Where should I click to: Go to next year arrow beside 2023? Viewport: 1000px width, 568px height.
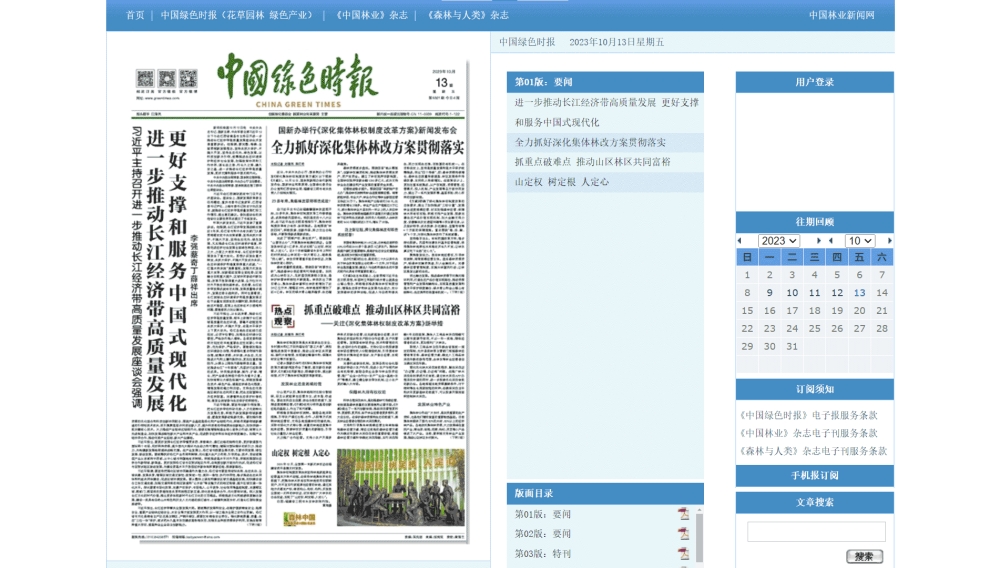coord(818,240)
